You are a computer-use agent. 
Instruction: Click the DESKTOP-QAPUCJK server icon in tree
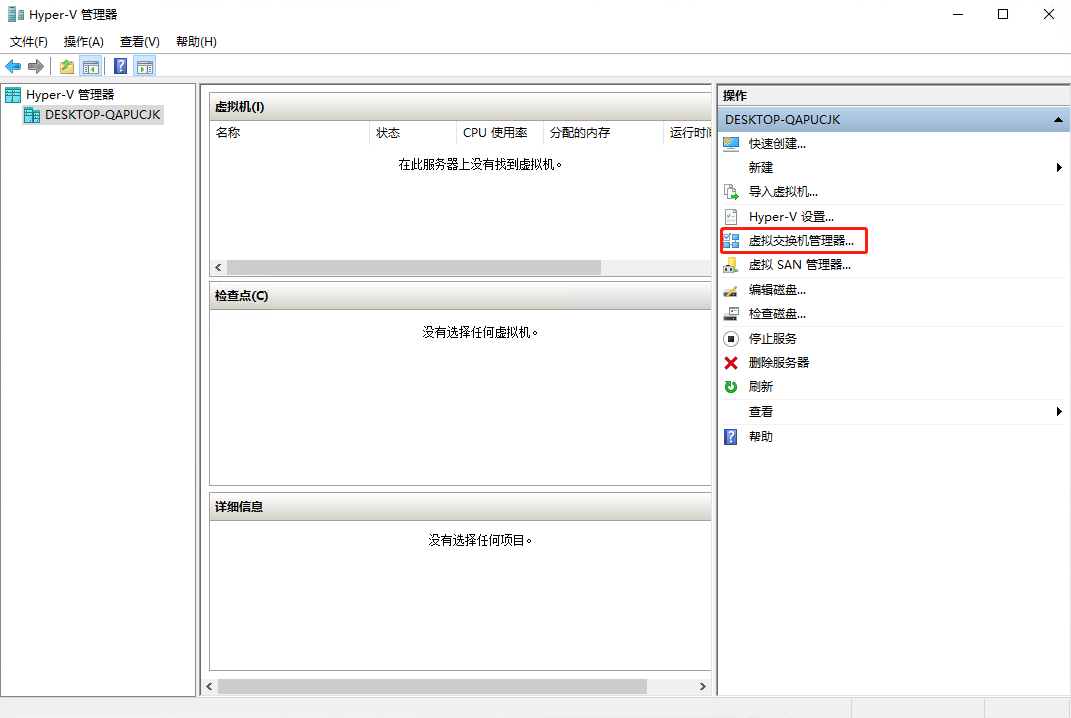pos(32,115)
